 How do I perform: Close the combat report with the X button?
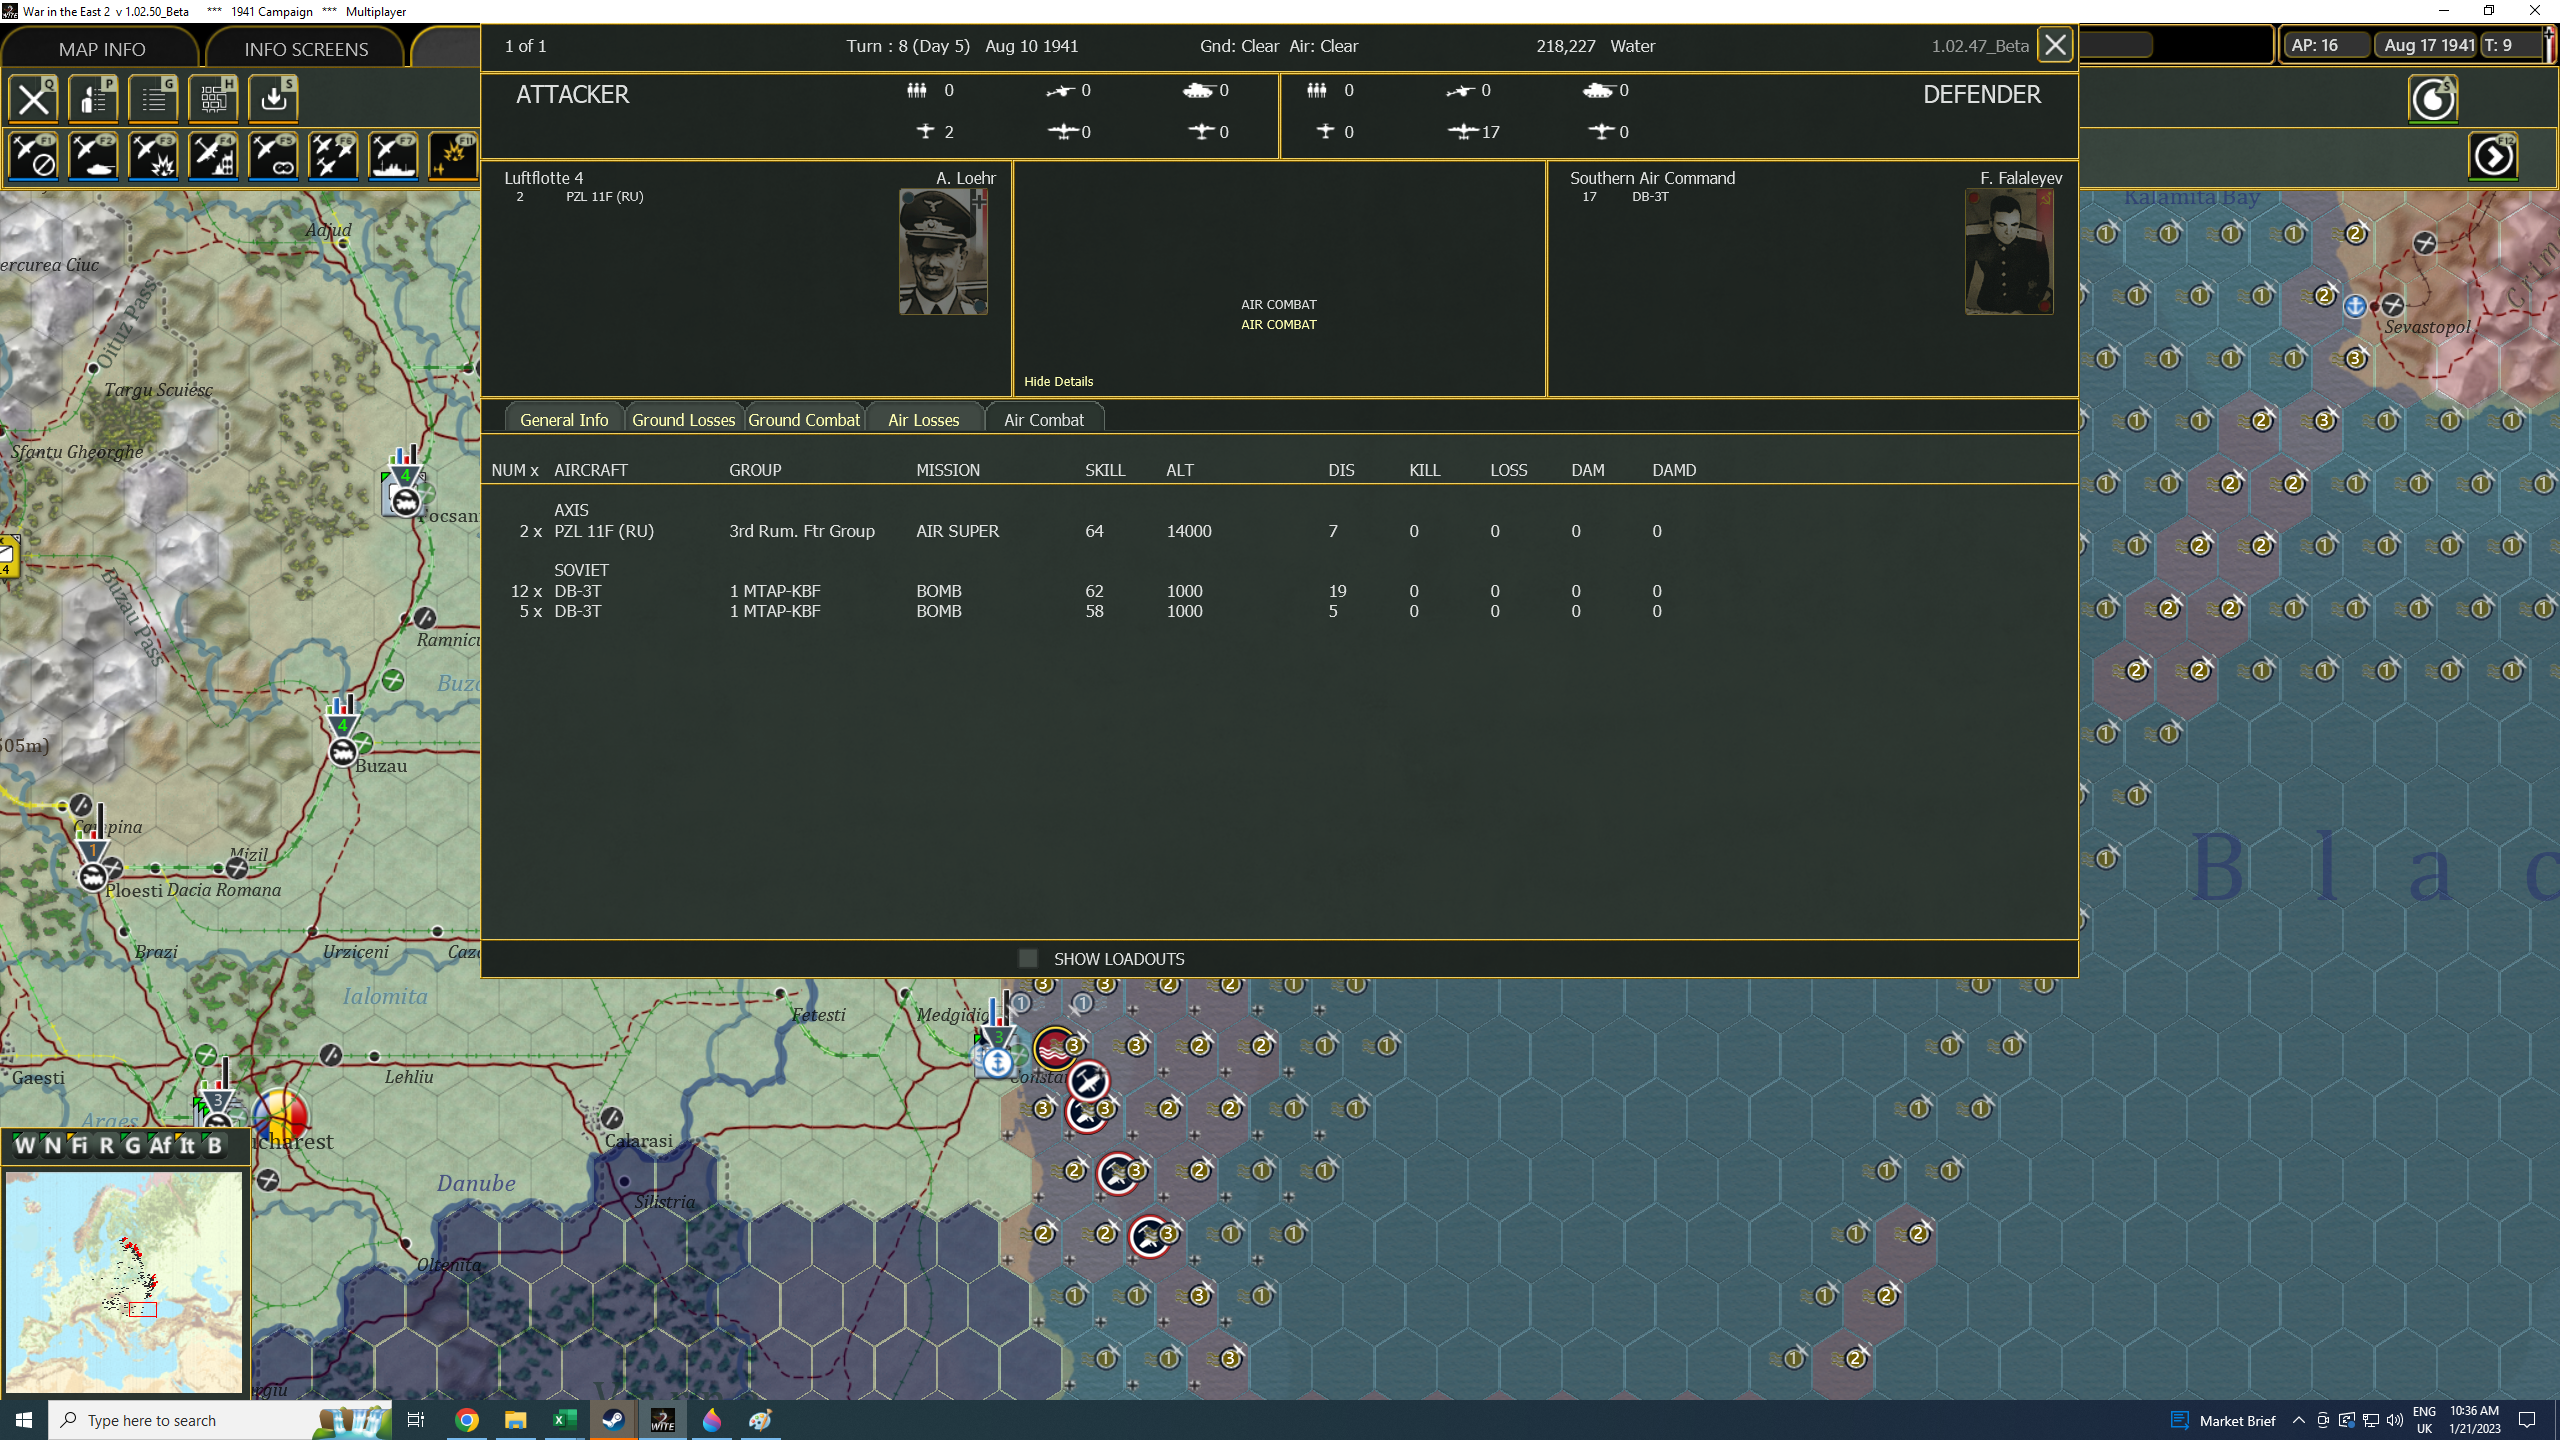point(2055,45)
